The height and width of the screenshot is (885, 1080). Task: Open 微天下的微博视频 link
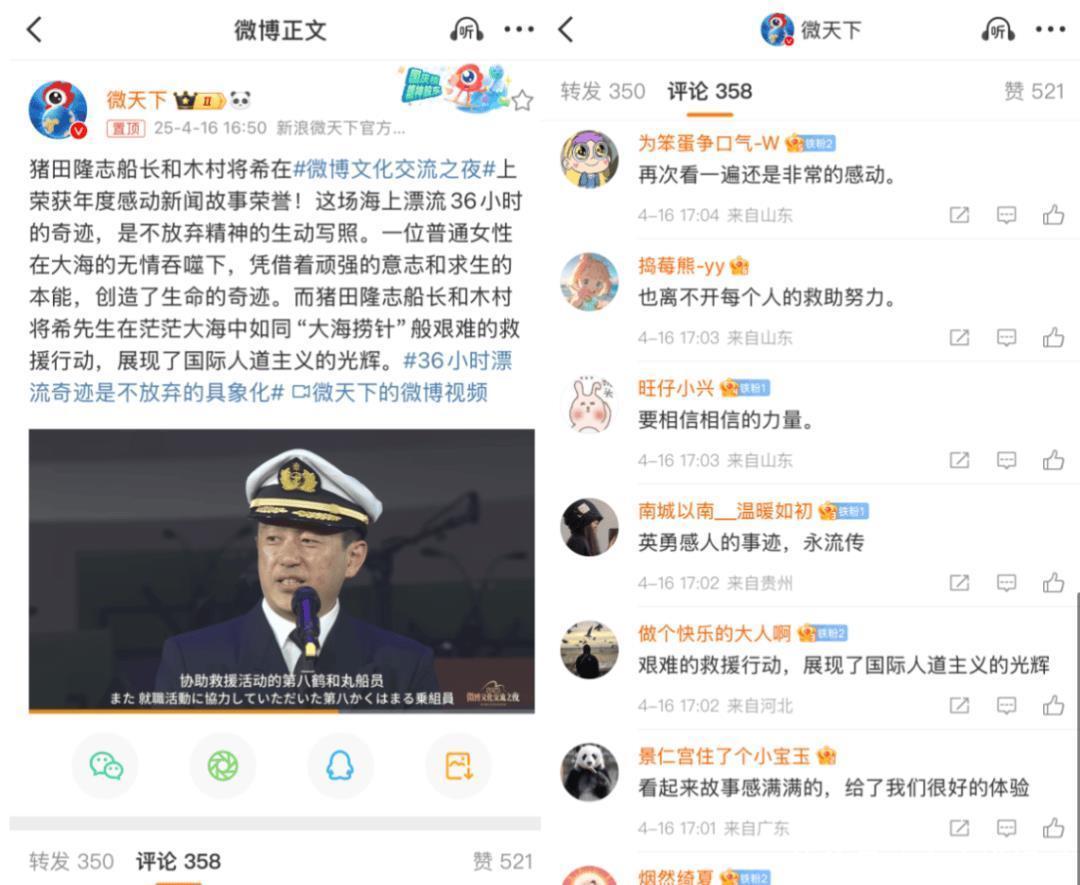[x=390, y=393]
